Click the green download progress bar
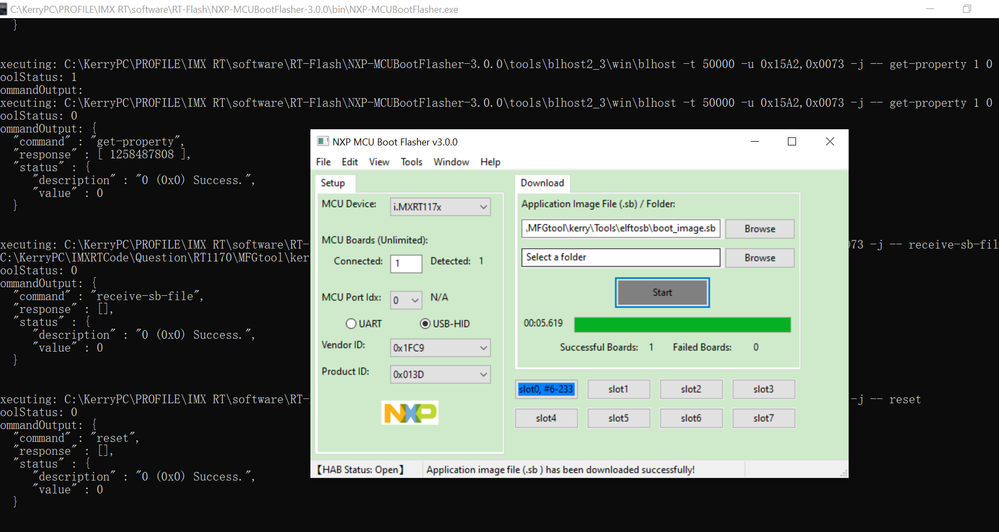This screenshot has width=999, height=532. [x=682, y=325]
